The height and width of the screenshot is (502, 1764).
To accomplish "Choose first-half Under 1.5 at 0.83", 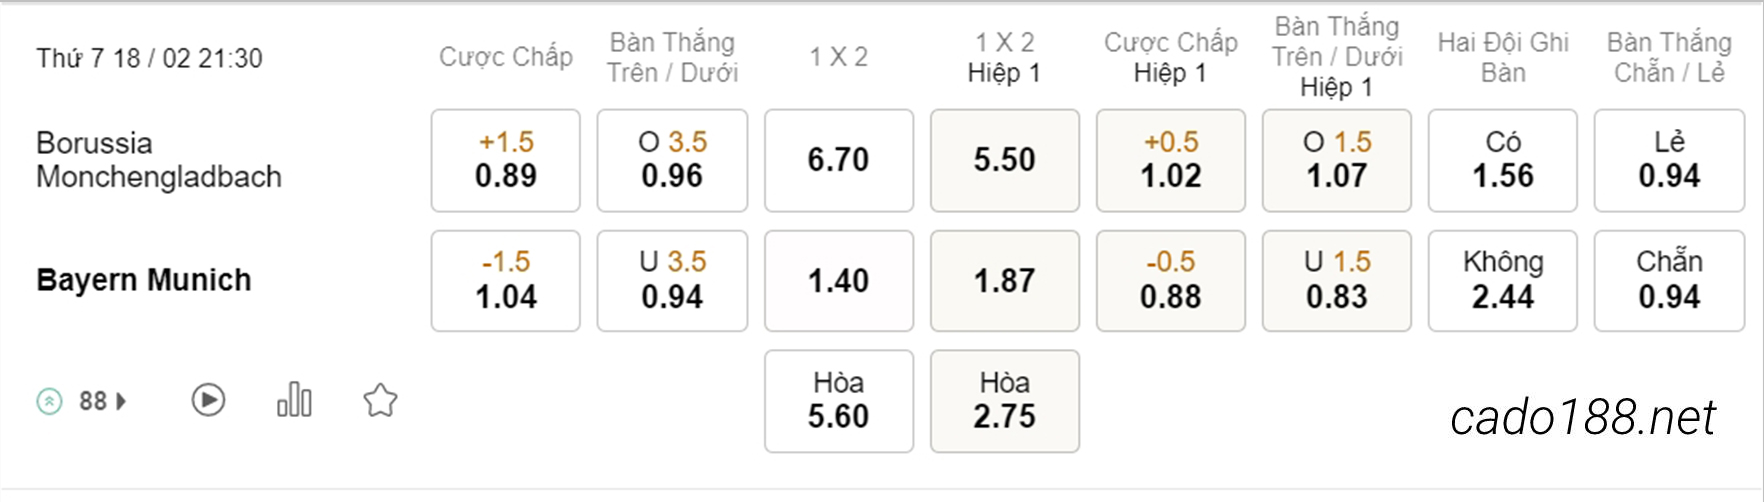I will point(1337,281).
